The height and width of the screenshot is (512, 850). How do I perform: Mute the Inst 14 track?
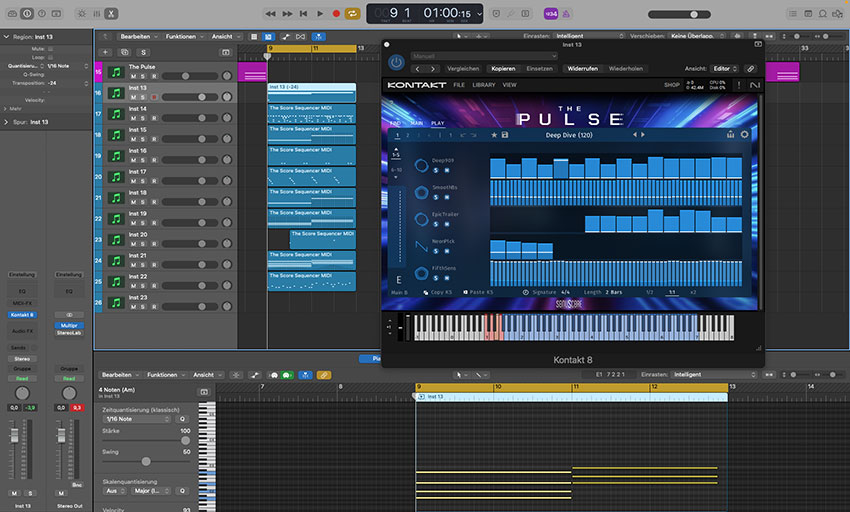132,118
